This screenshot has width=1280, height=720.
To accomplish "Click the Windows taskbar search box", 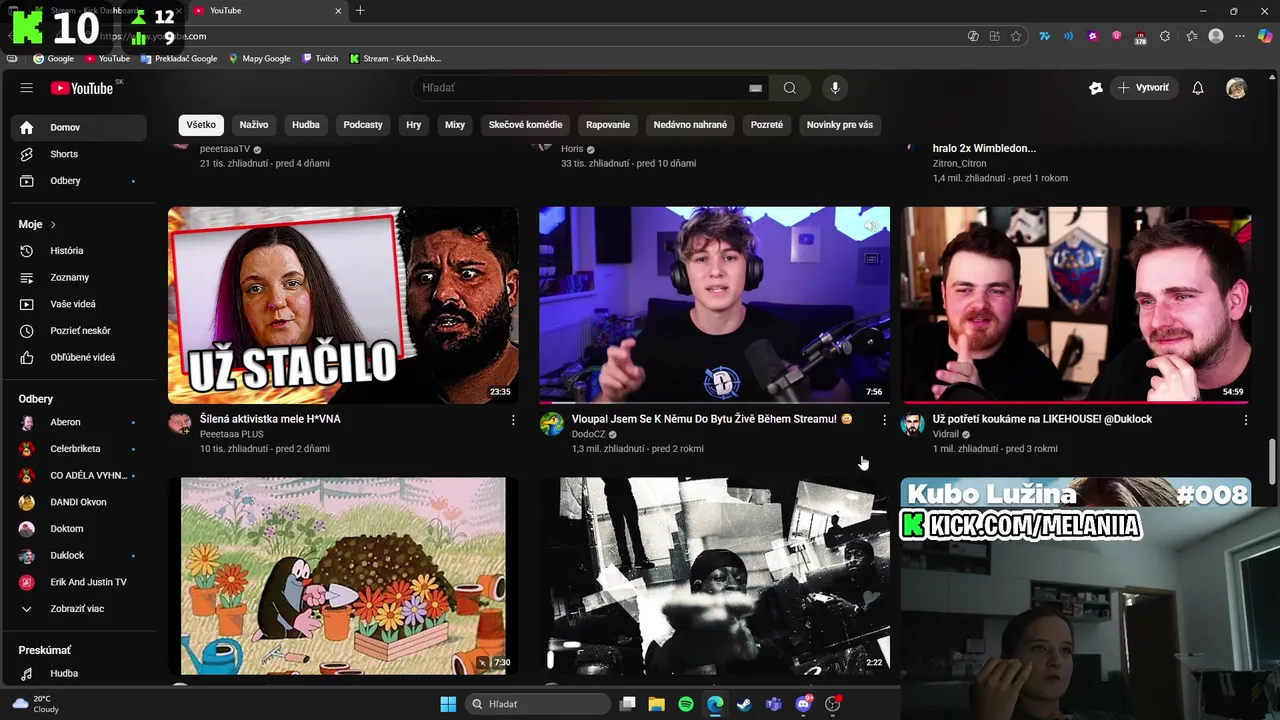I will 539,704.
